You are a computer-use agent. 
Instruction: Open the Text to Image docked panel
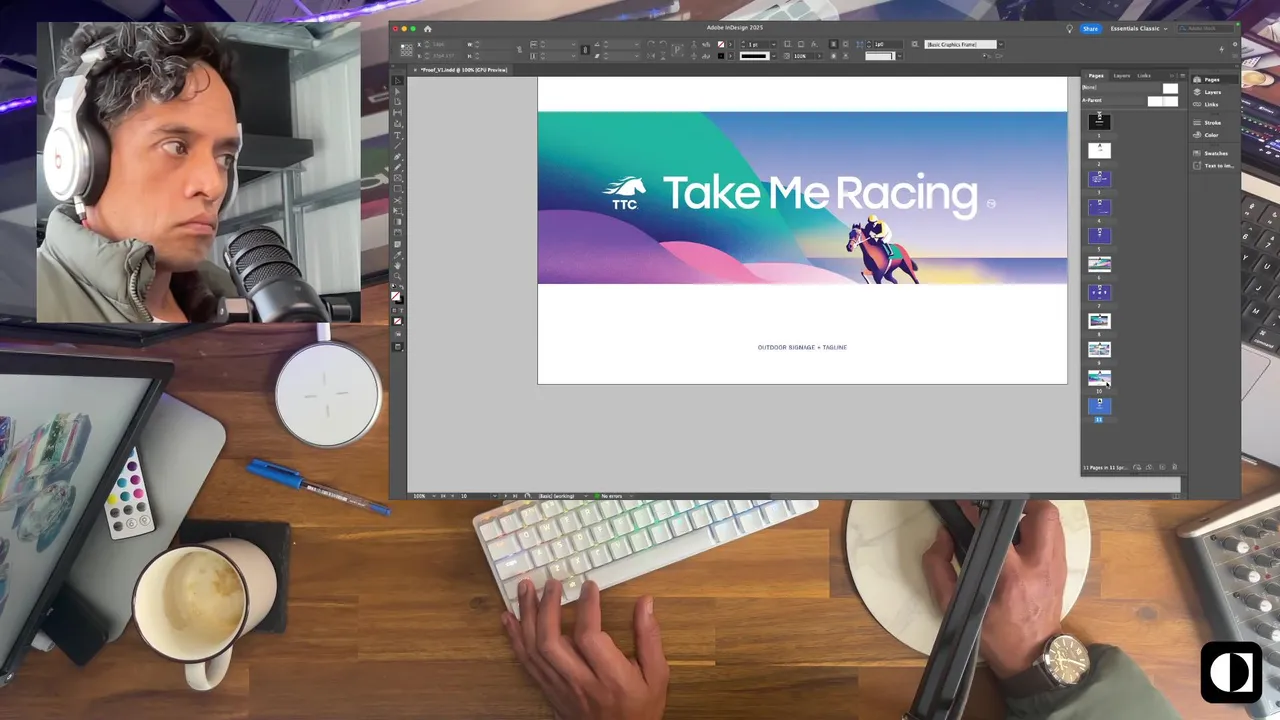click(x=1213, y=166)
